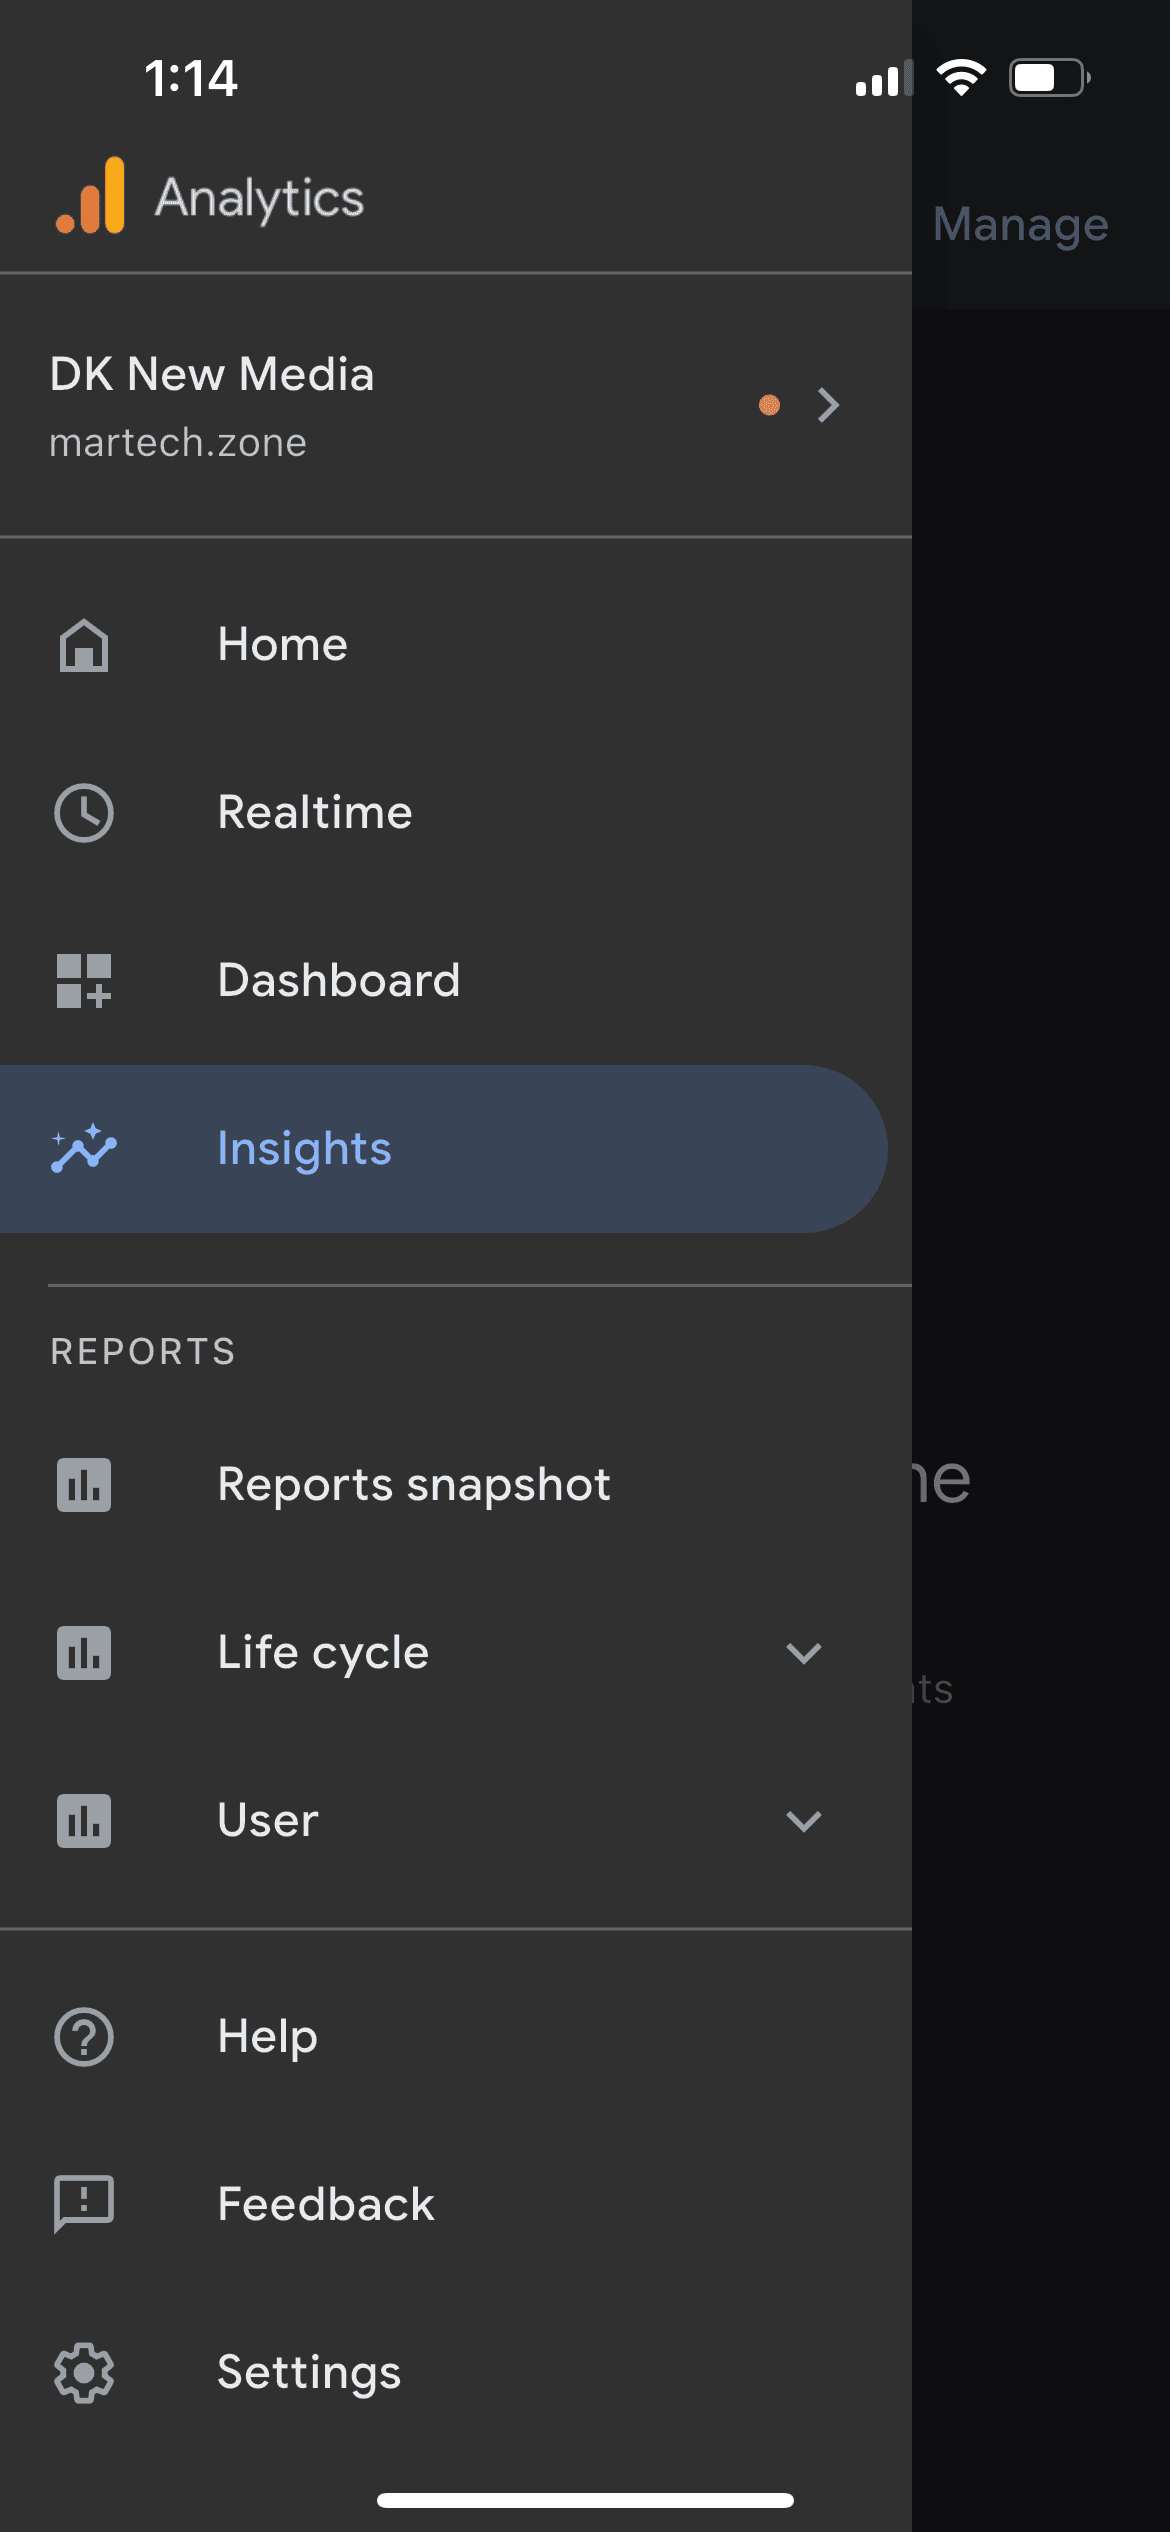This screenshot has height=2532, width=1170.
Task: Click the Life cycle bar chart icon
Action: 84,1653
